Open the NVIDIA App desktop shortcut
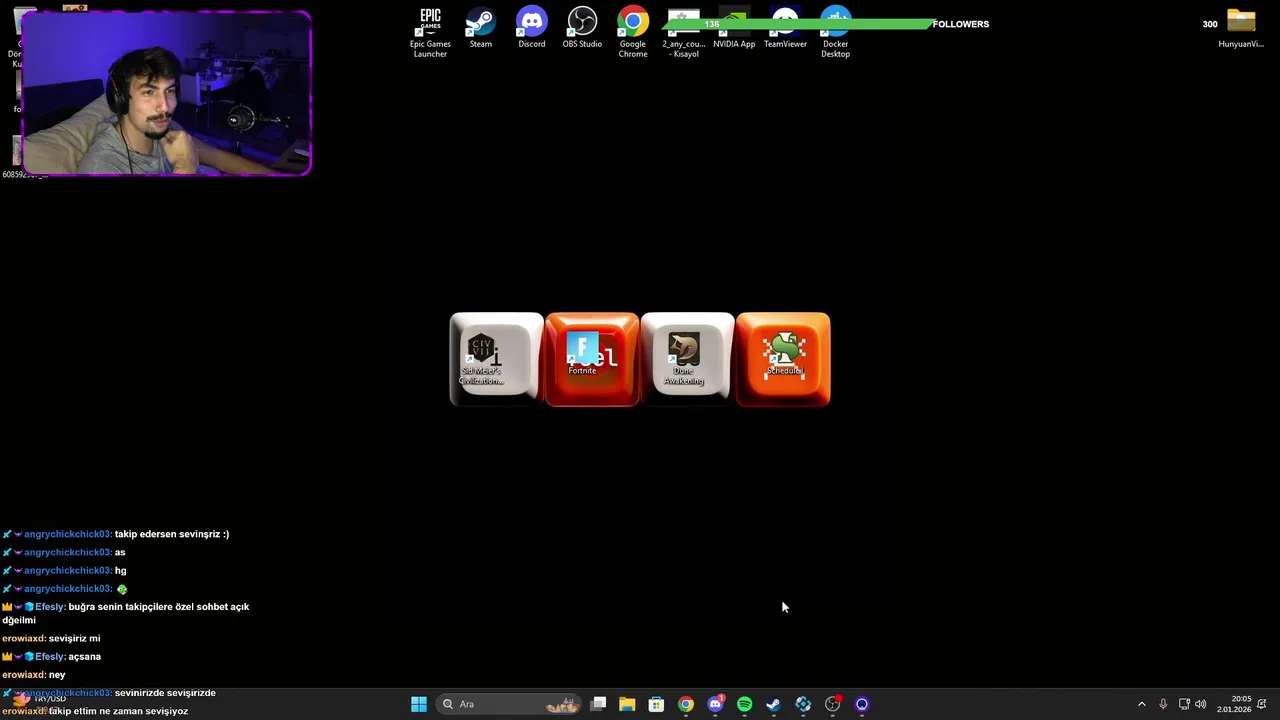1280x720 pixels. [x=734, y=28]
